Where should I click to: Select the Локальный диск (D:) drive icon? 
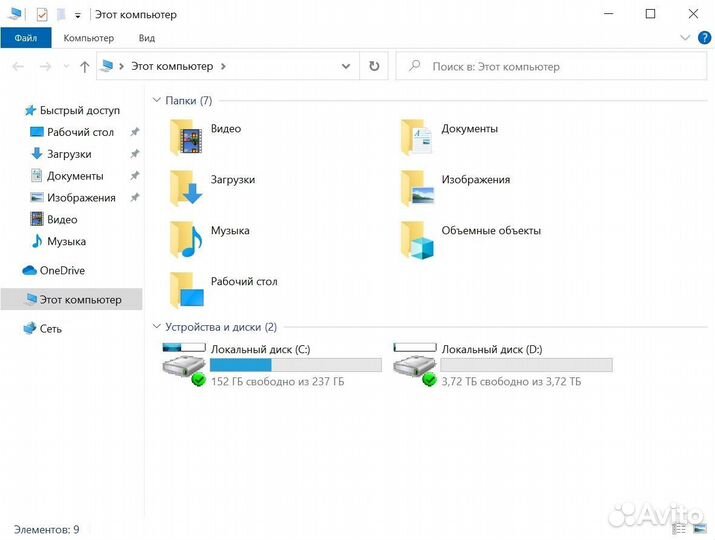point(415,365)
